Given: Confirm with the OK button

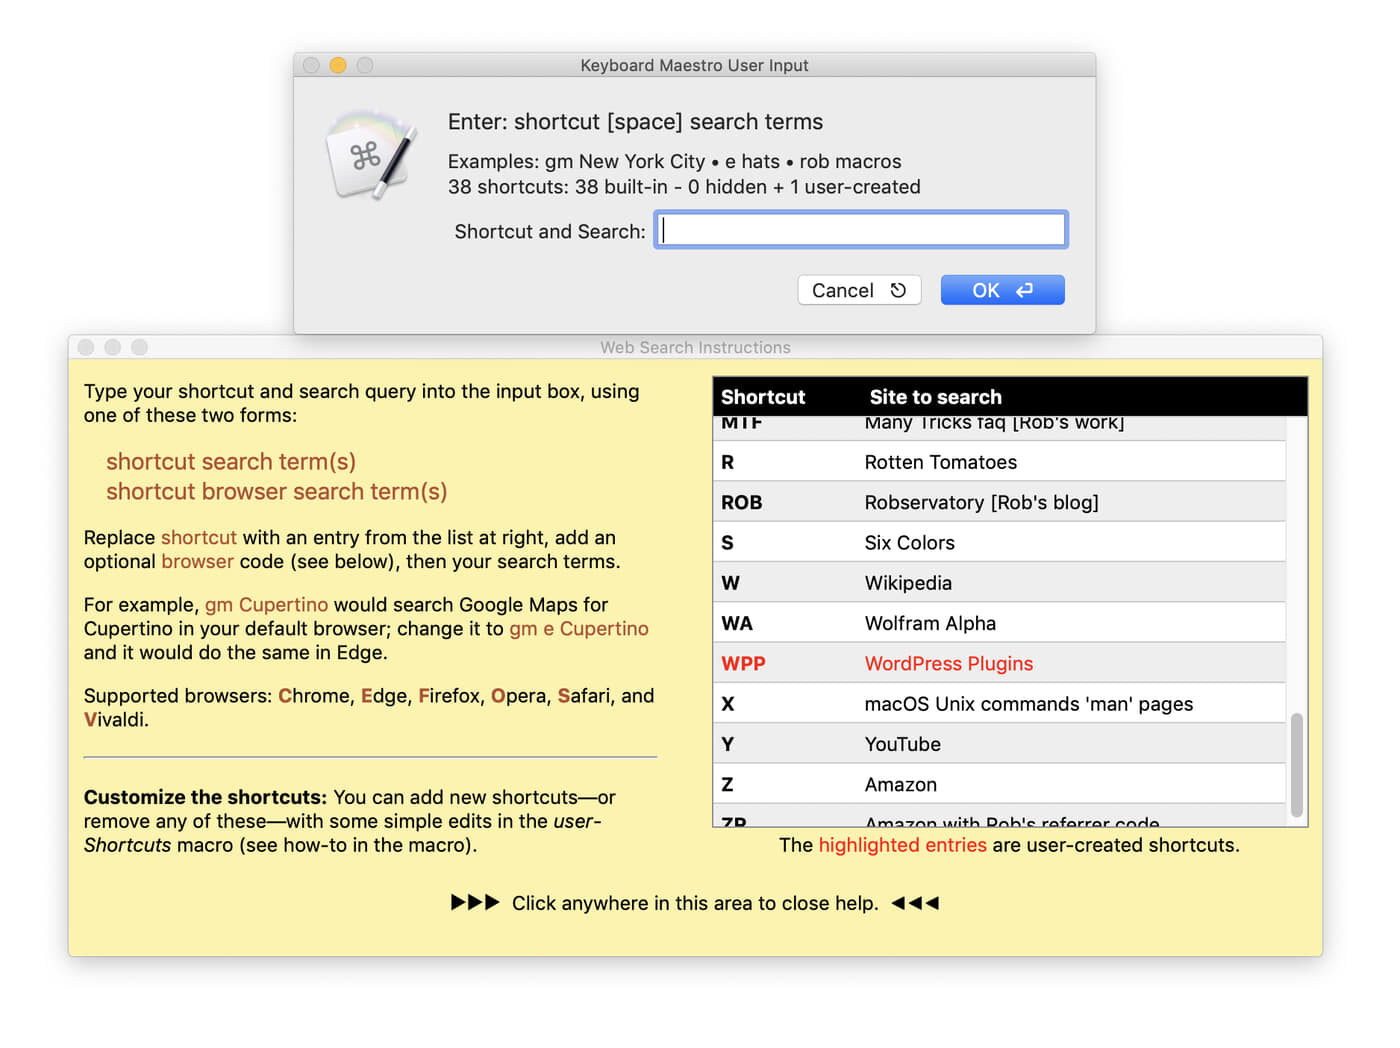Looking at the screenshot, I should pos(1002,290).
